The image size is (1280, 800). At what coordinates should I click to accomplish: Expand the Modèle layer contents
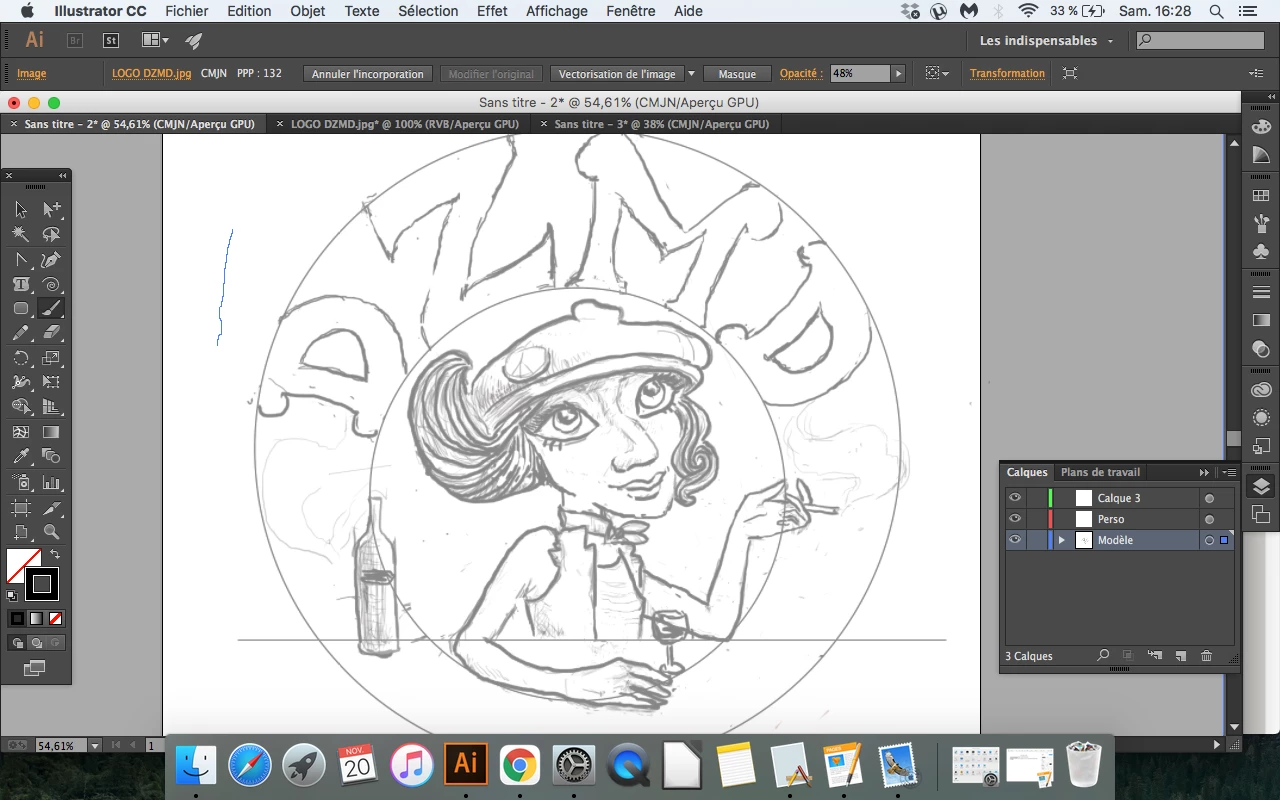(x=1062, y=540)
